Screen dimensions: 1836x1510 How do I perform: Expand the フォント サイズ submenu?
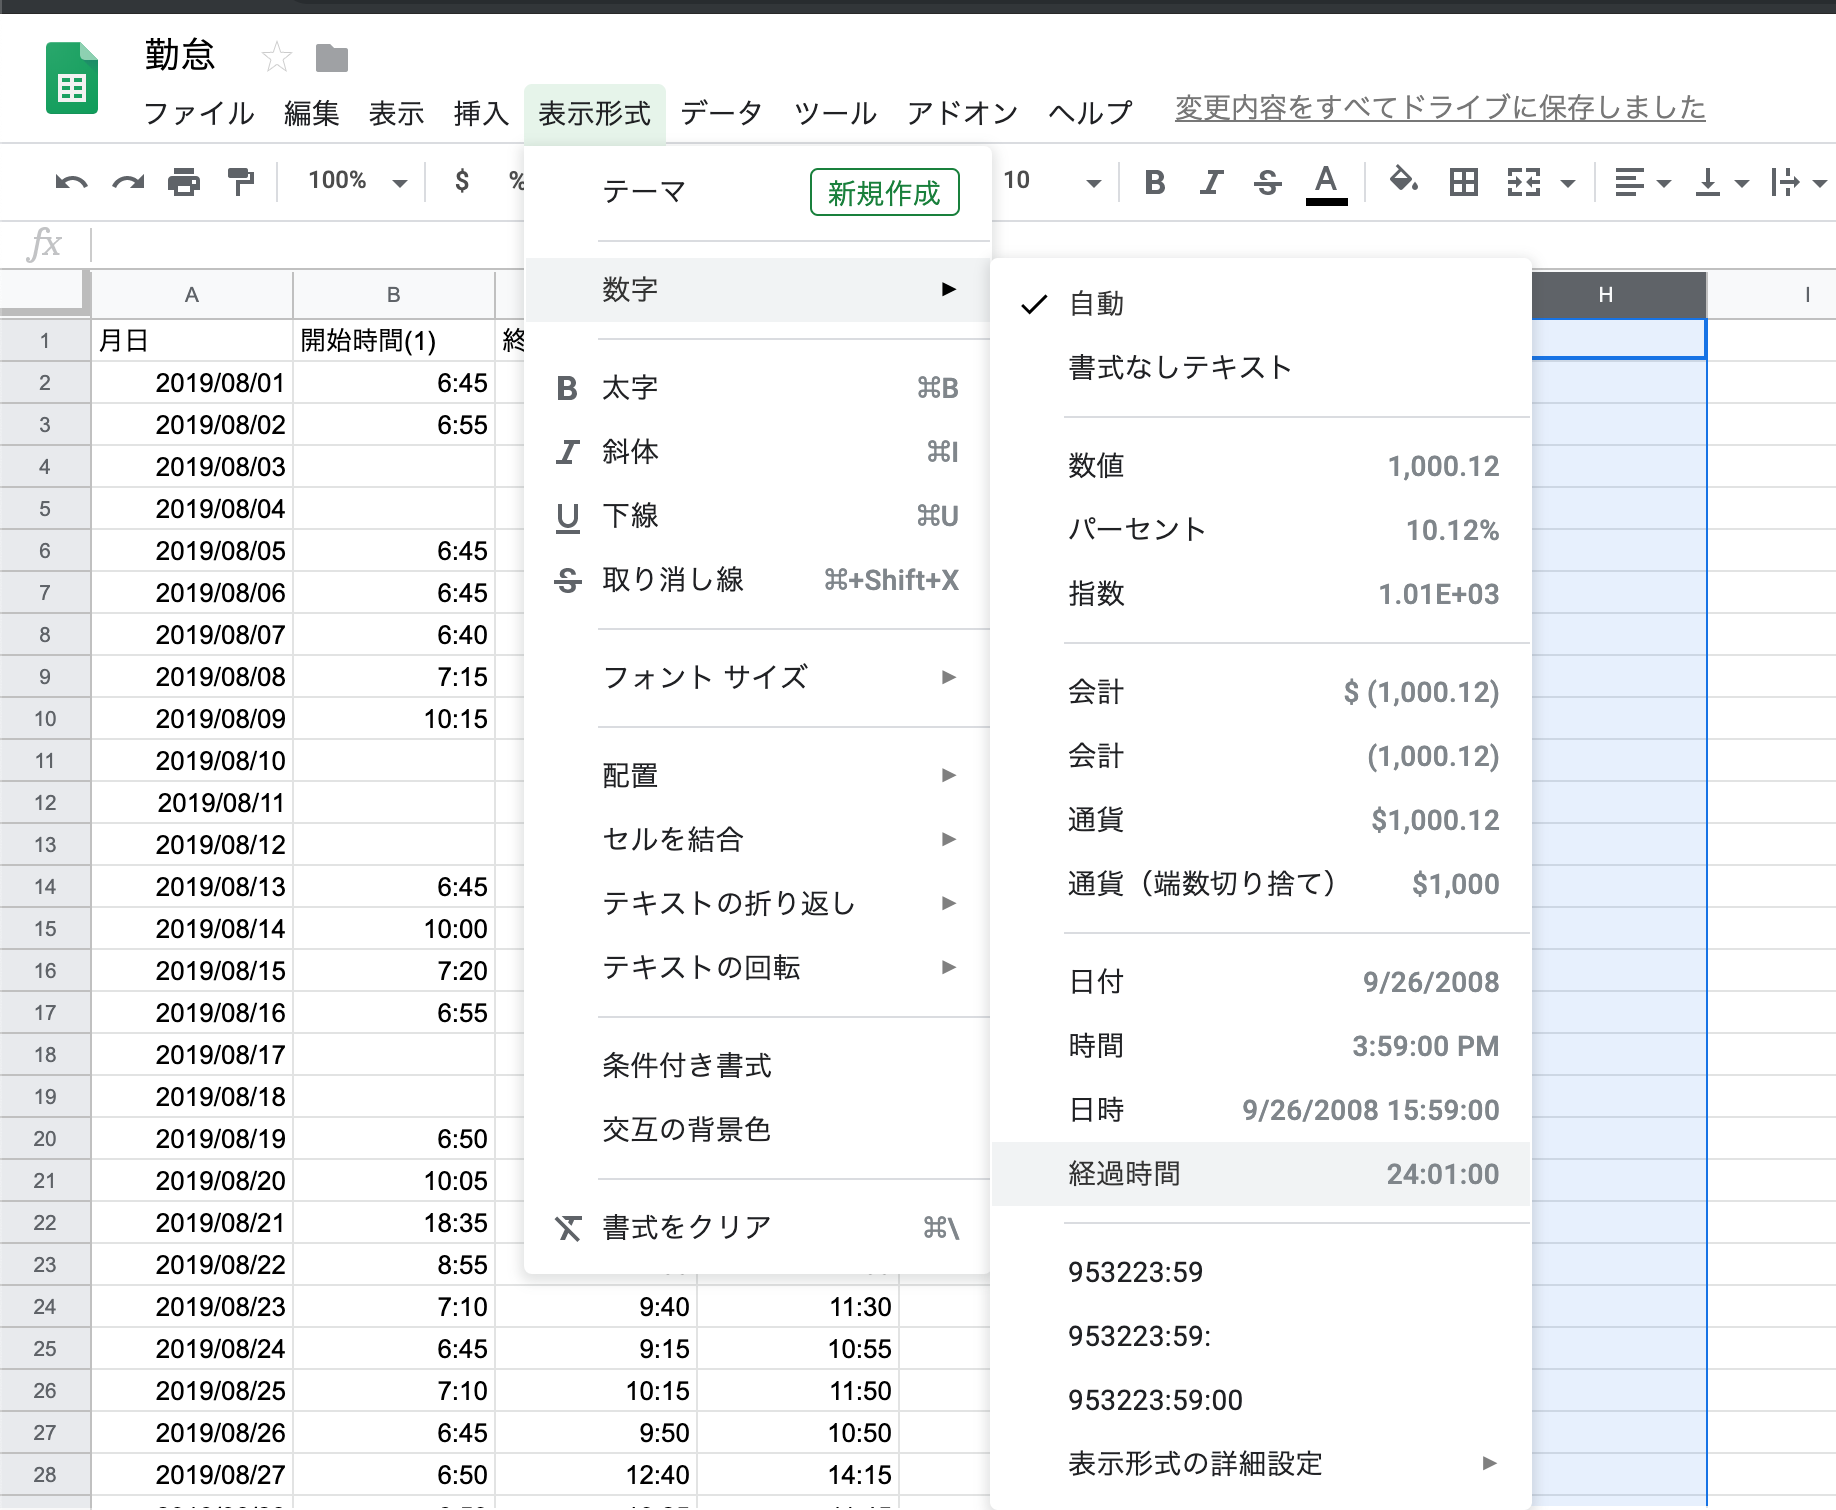[x=757, y=678]
